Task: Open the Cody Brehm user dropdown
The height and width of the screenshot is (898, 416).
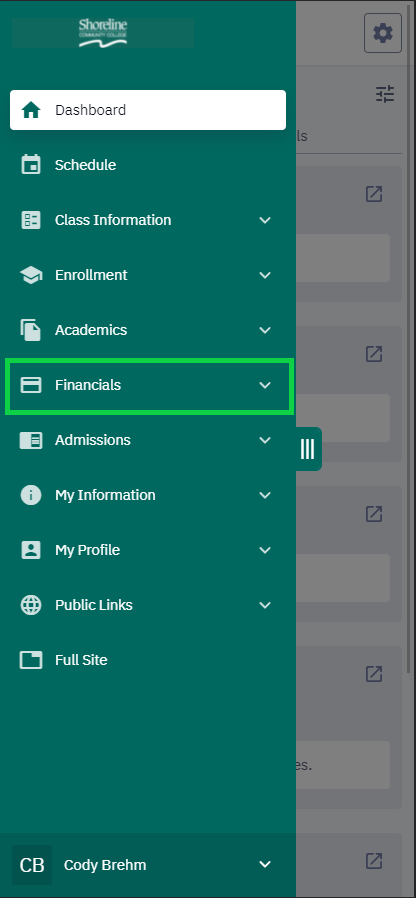Action: 148,865
